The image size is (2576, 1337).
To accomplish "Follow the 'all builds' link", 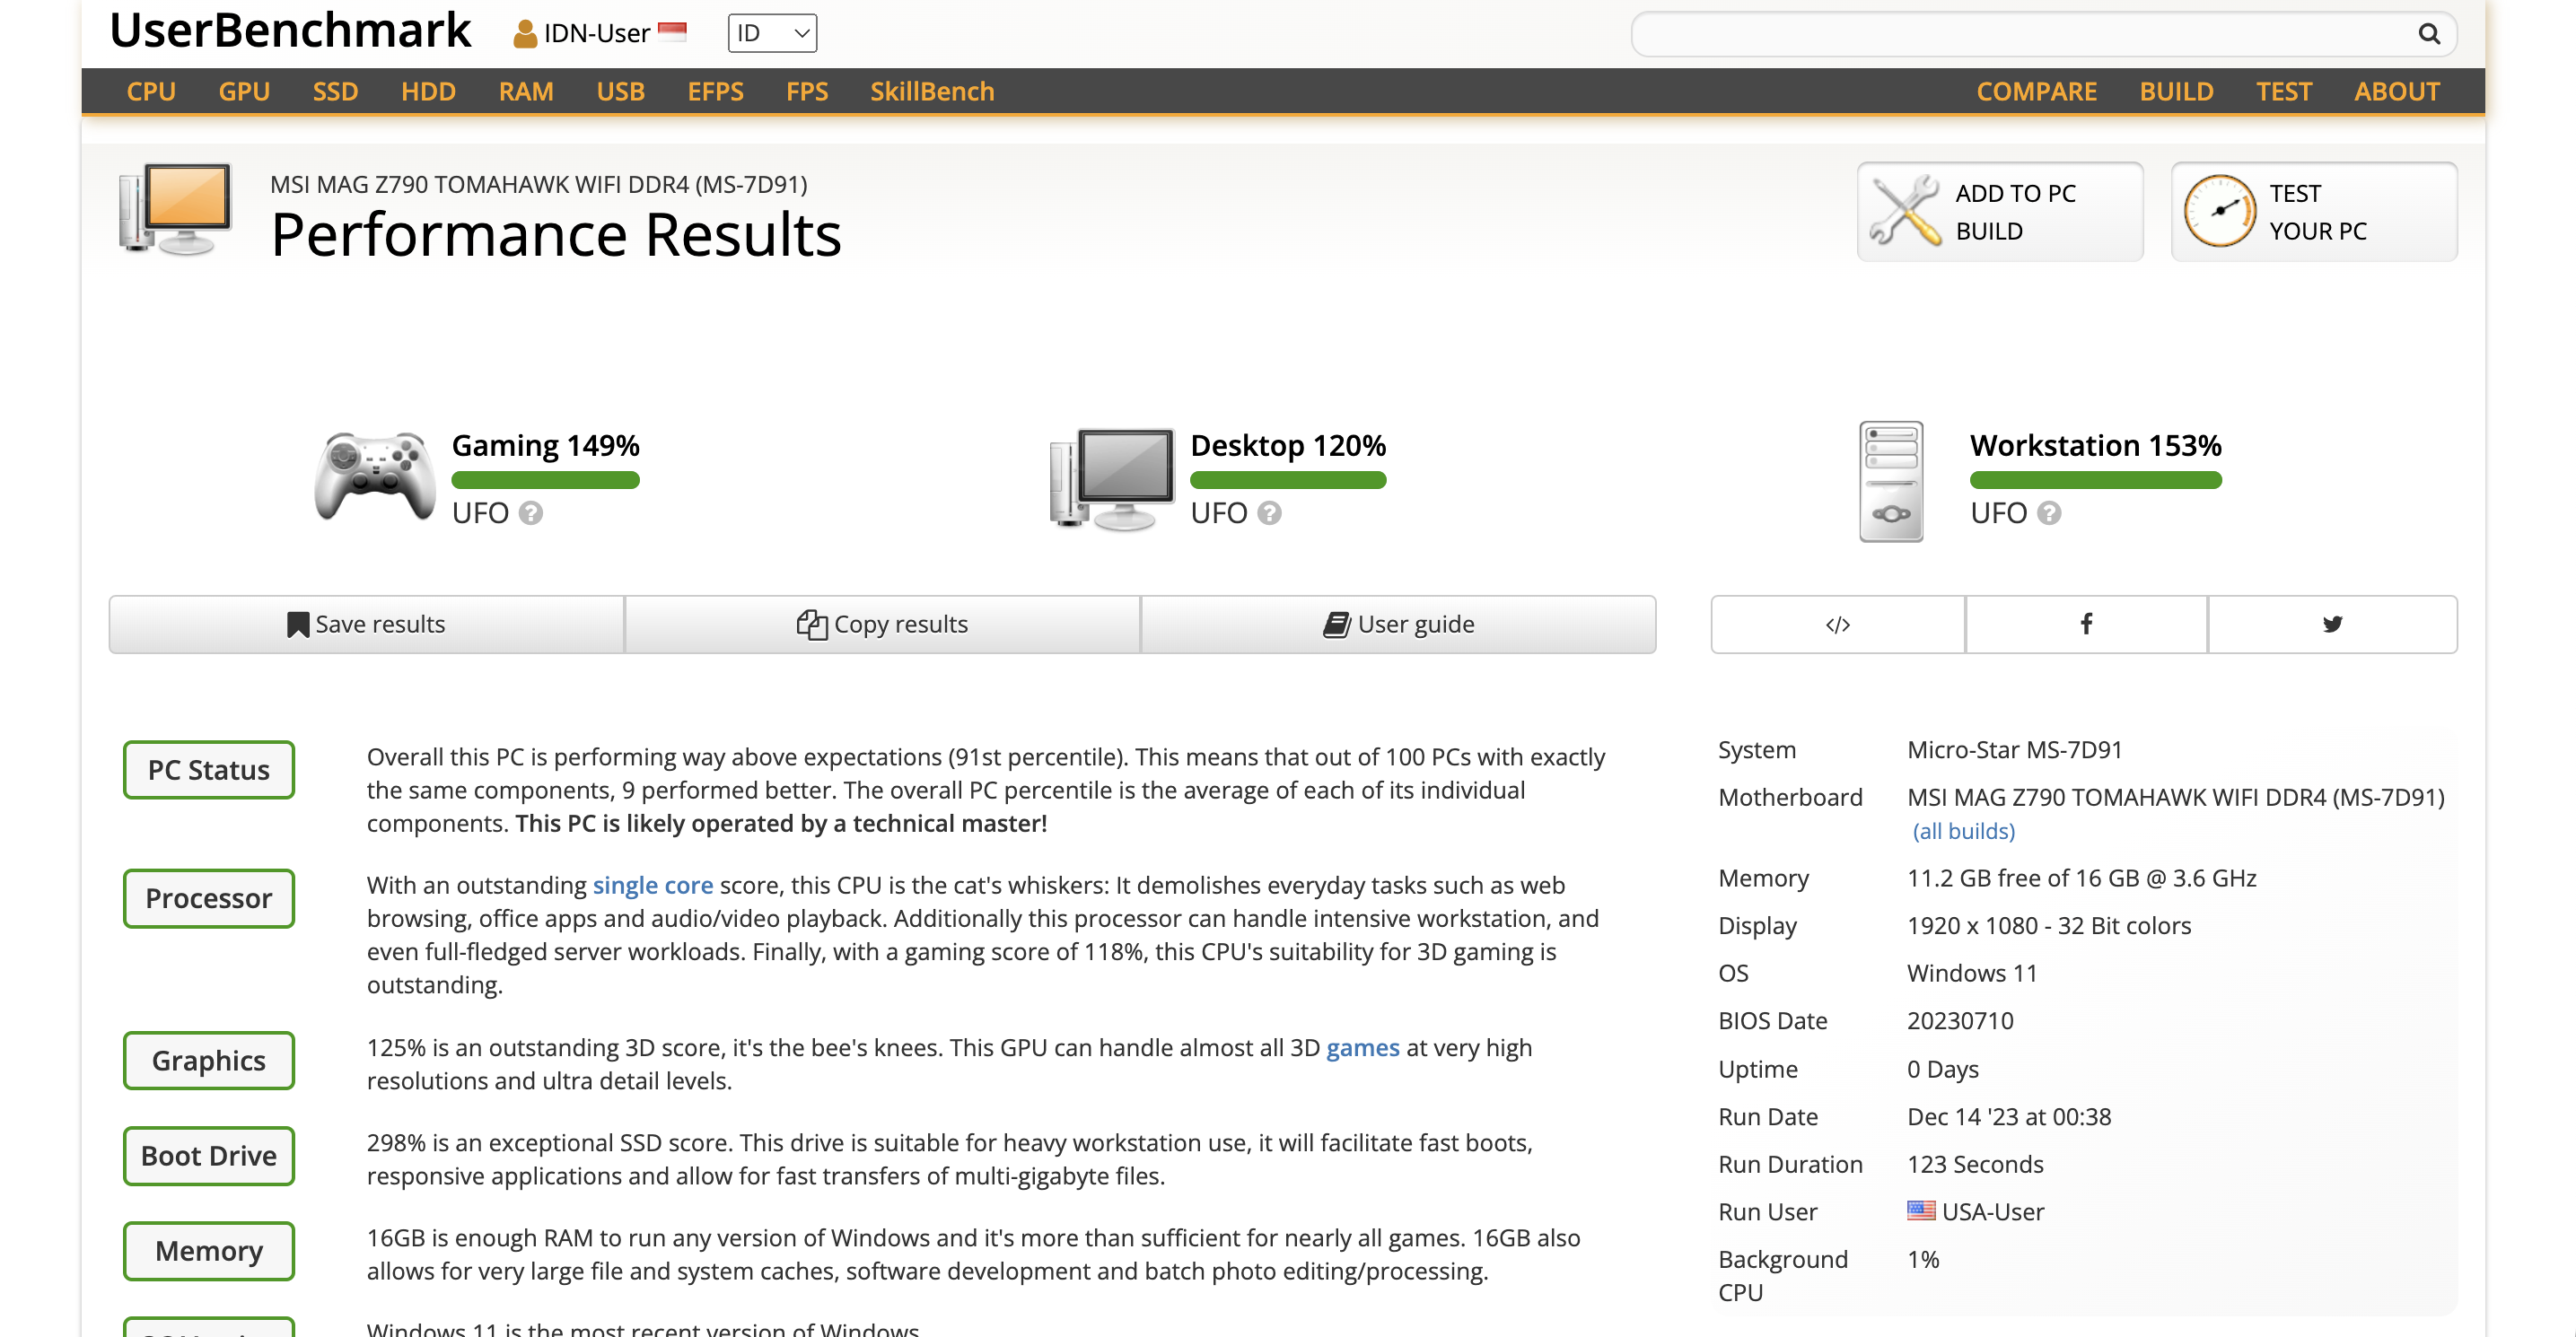I will click(x=1963, y=831).
